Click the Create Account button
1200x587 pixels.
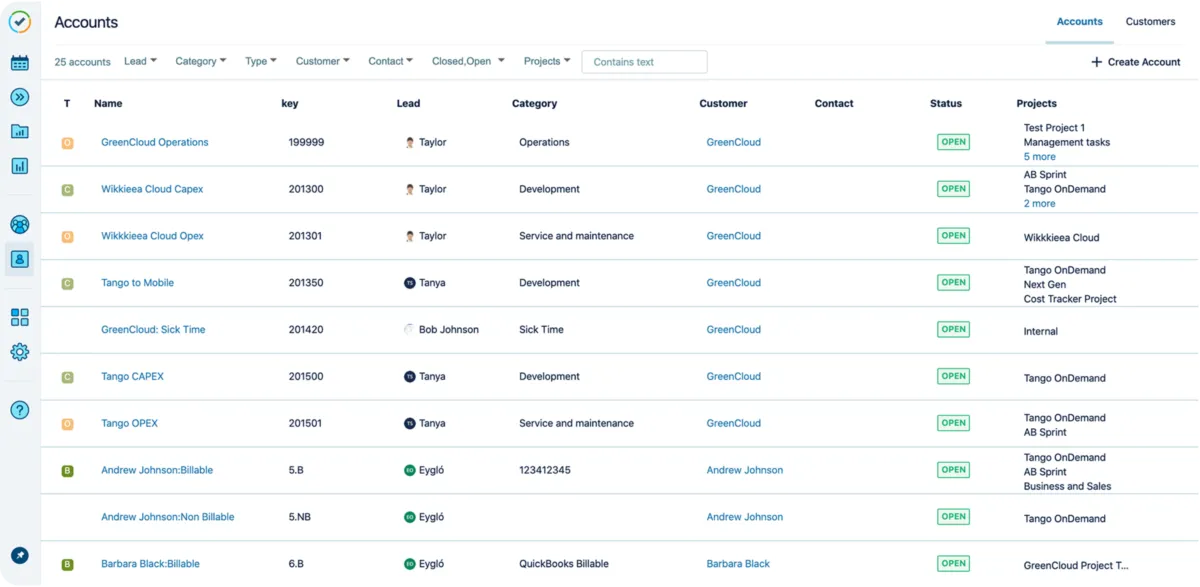pos(1135,62)
